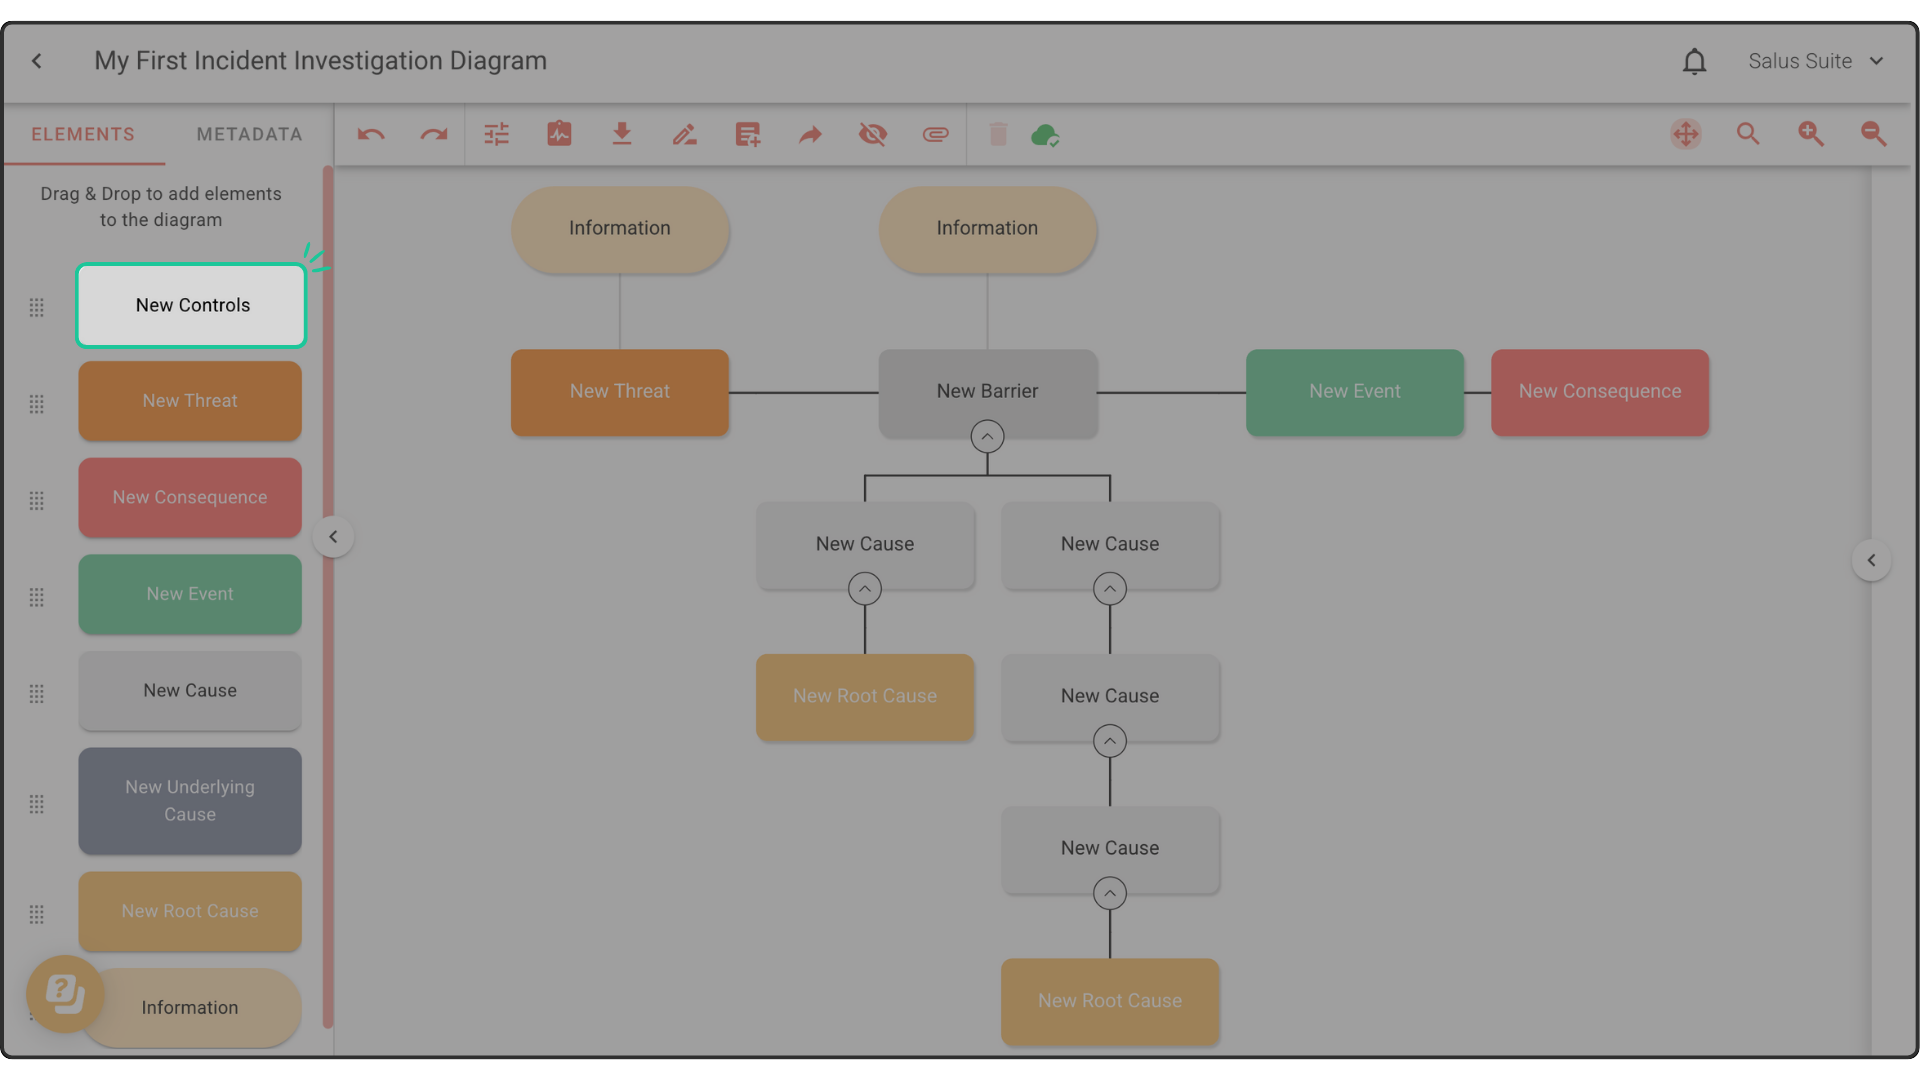Switch to the Metadata tab

click(x=249, y=134)
